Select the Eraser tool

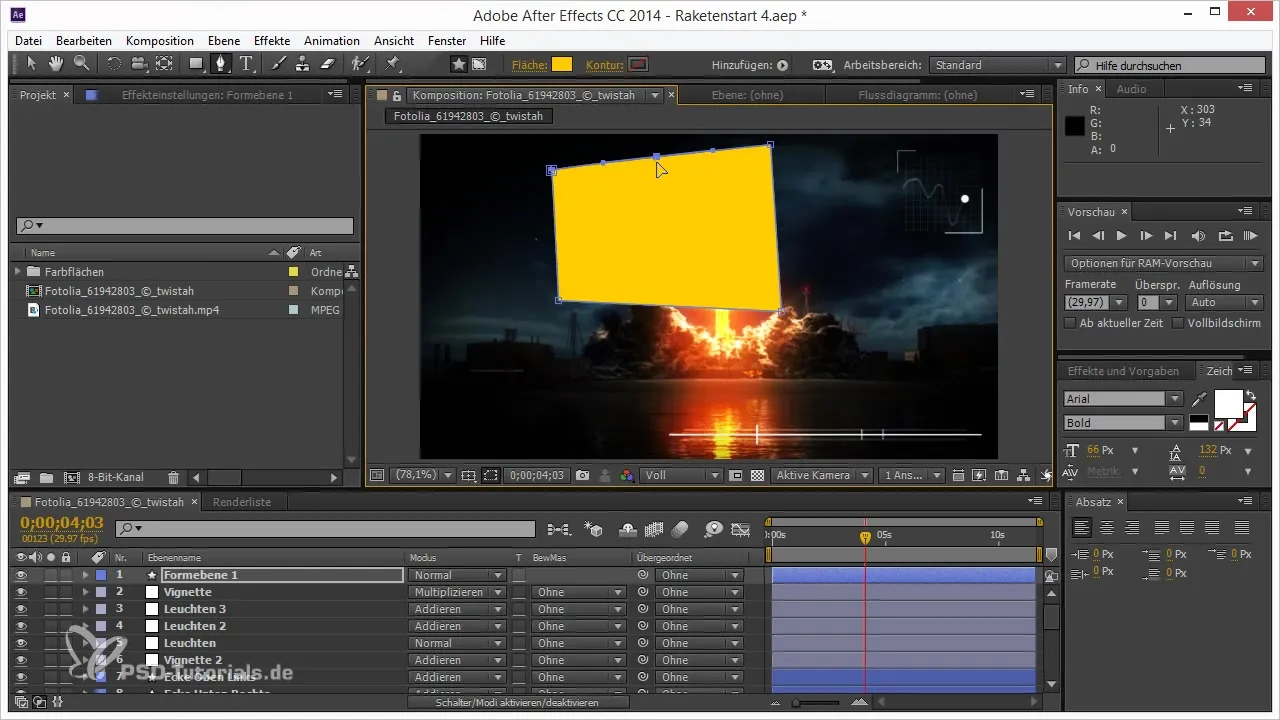pos(328,64)
